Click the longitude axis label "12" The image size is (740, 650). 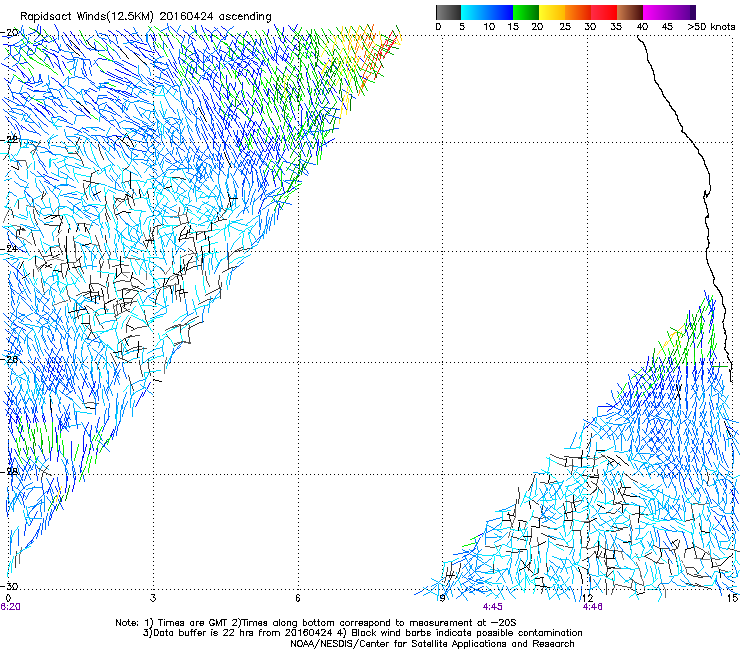pos(588,598)
